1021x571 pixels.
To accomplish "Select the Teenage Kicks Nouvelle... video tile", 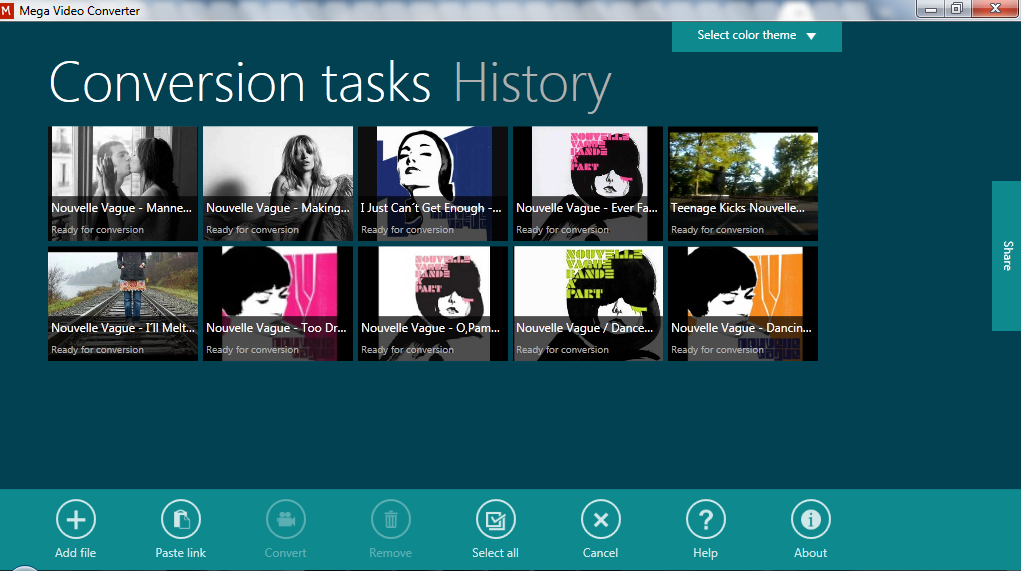I will [x=743, y=184].
